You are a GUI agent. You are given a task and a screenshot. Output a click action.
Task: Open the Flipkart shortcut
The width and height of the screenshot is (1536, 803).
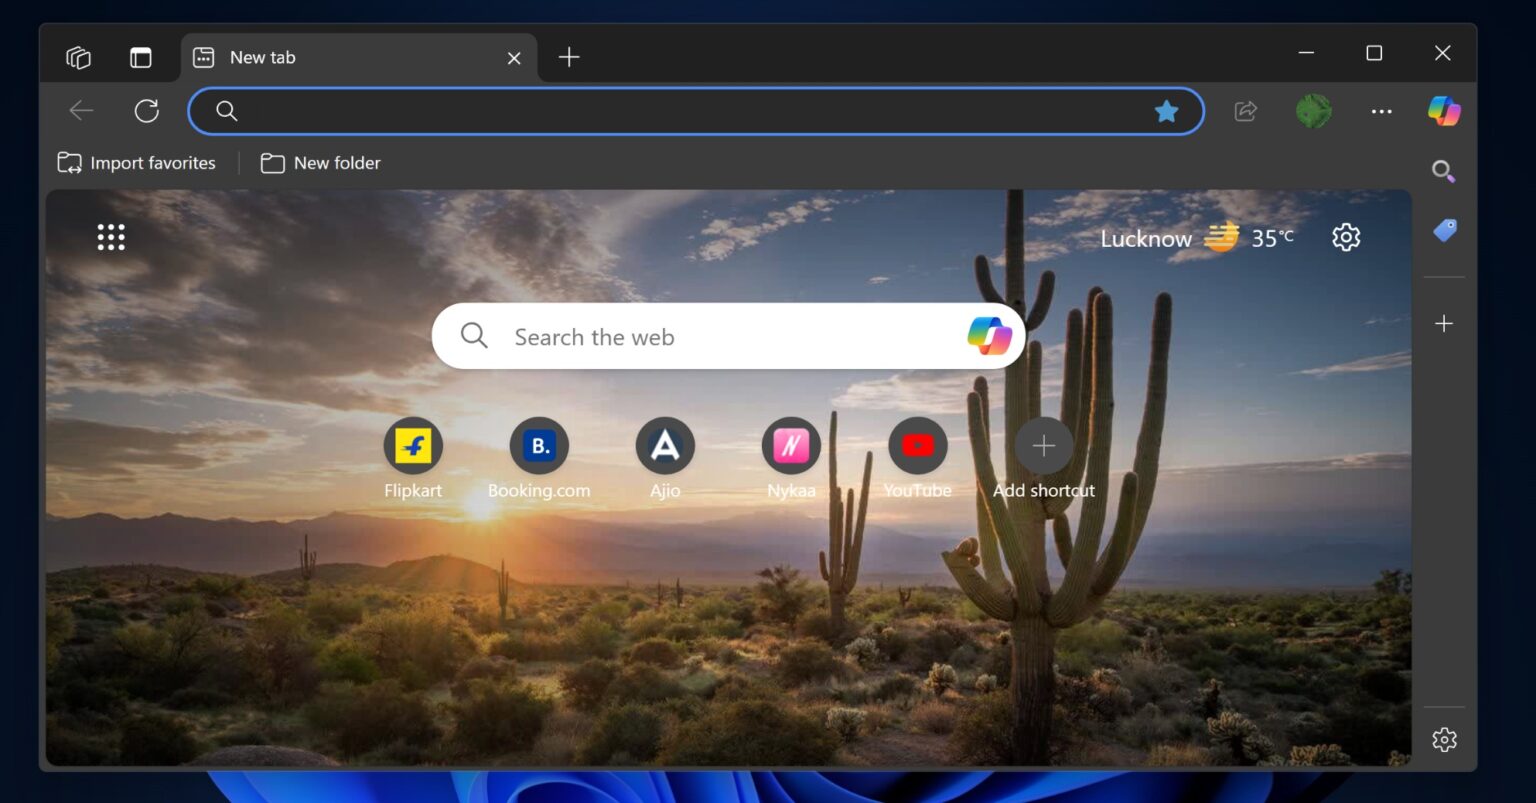tap(413, 446)
